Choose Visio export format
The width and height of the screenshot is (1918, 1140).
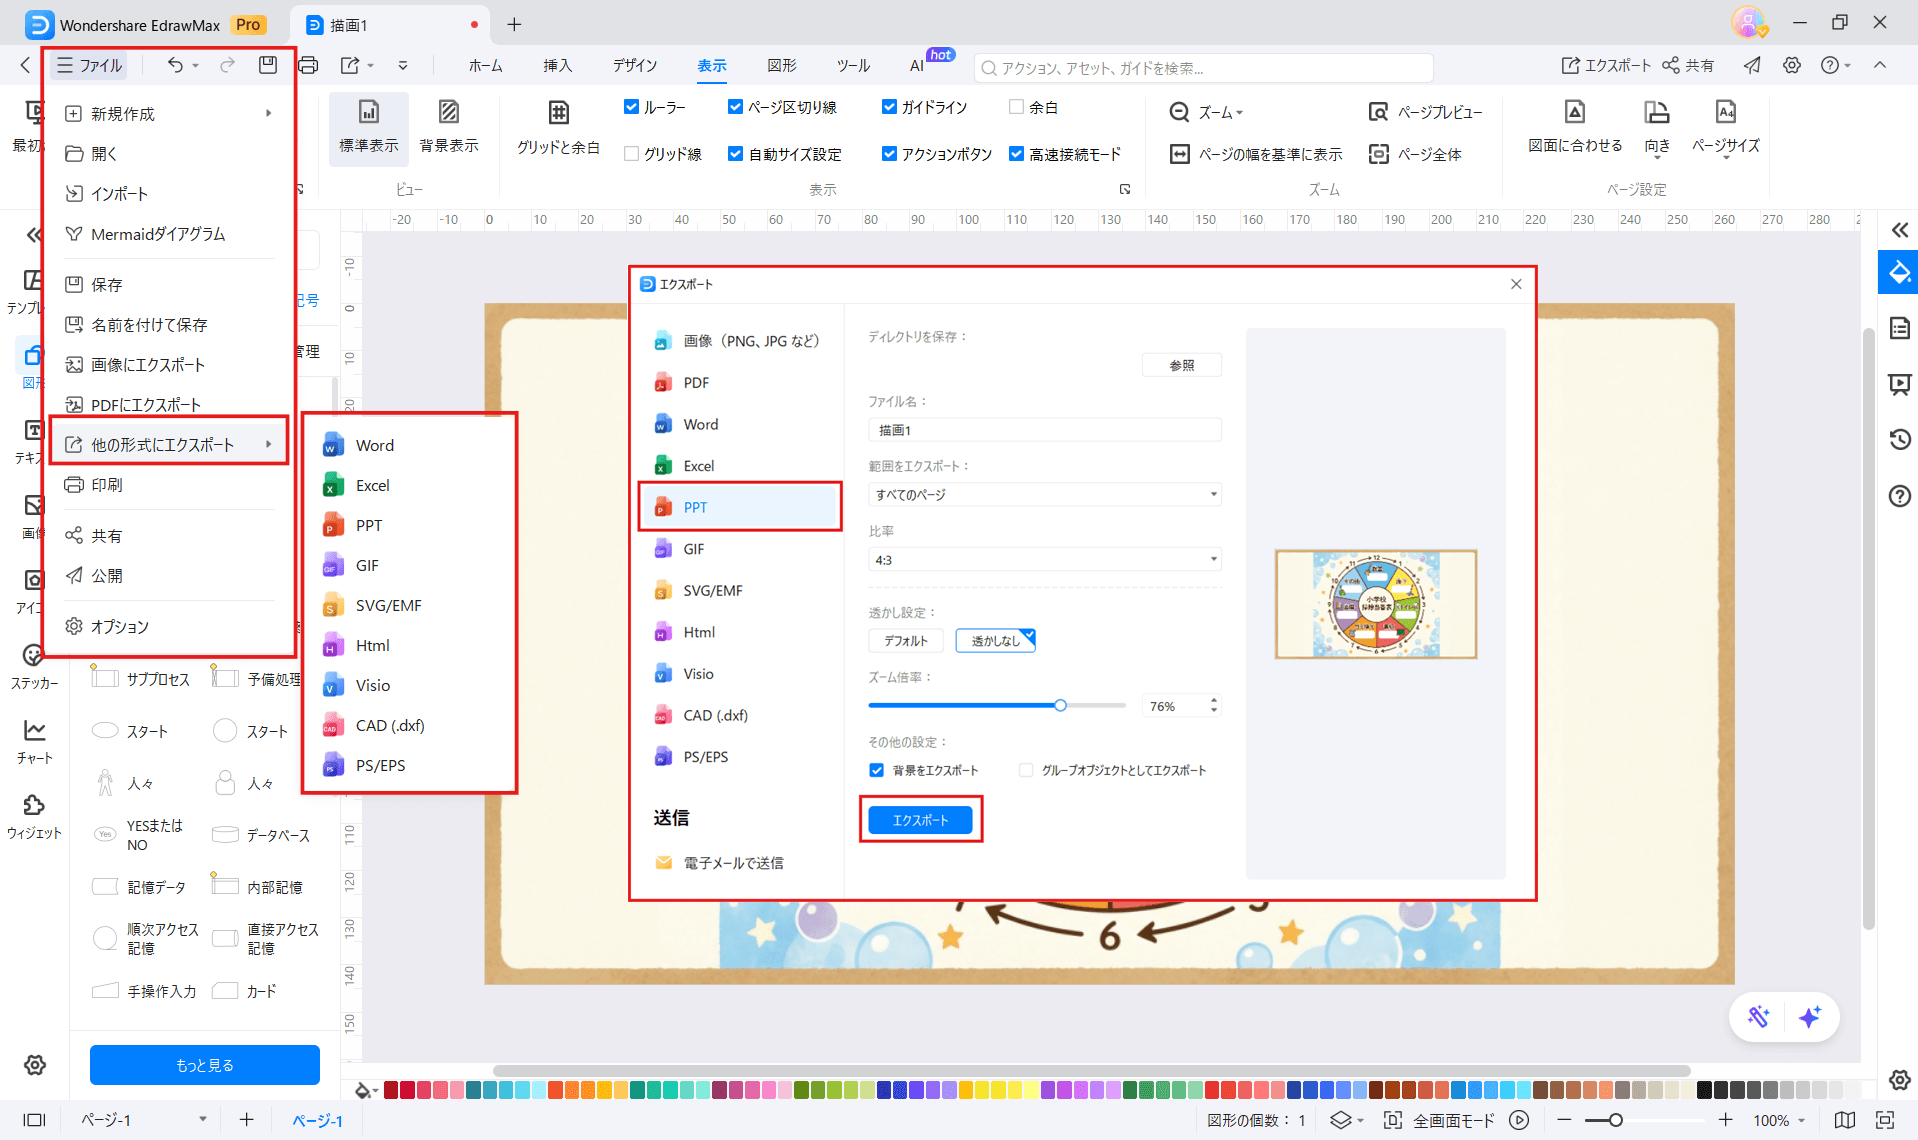tap(700, 673)
